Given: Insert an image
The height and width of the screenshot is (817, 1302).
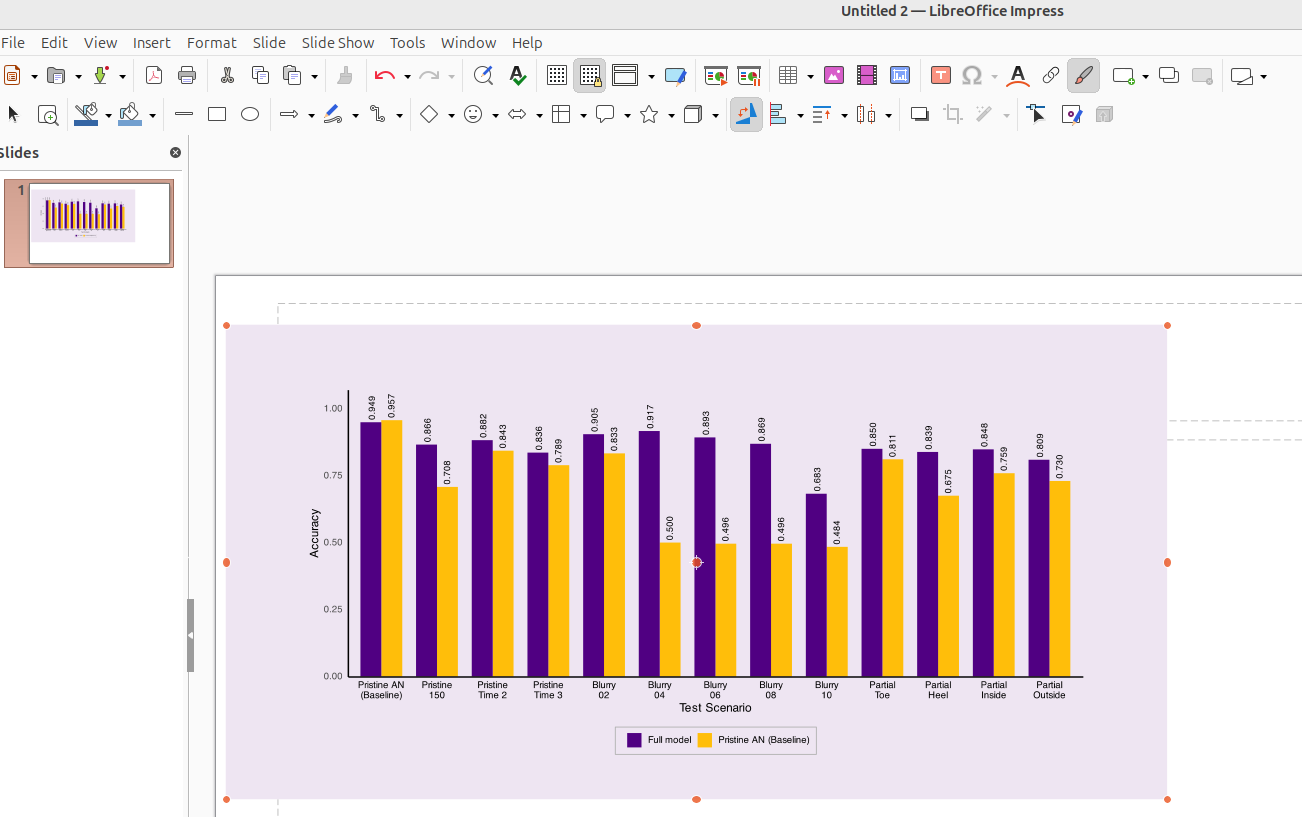Looking at the screenshot, I should (x=834, y=75).
